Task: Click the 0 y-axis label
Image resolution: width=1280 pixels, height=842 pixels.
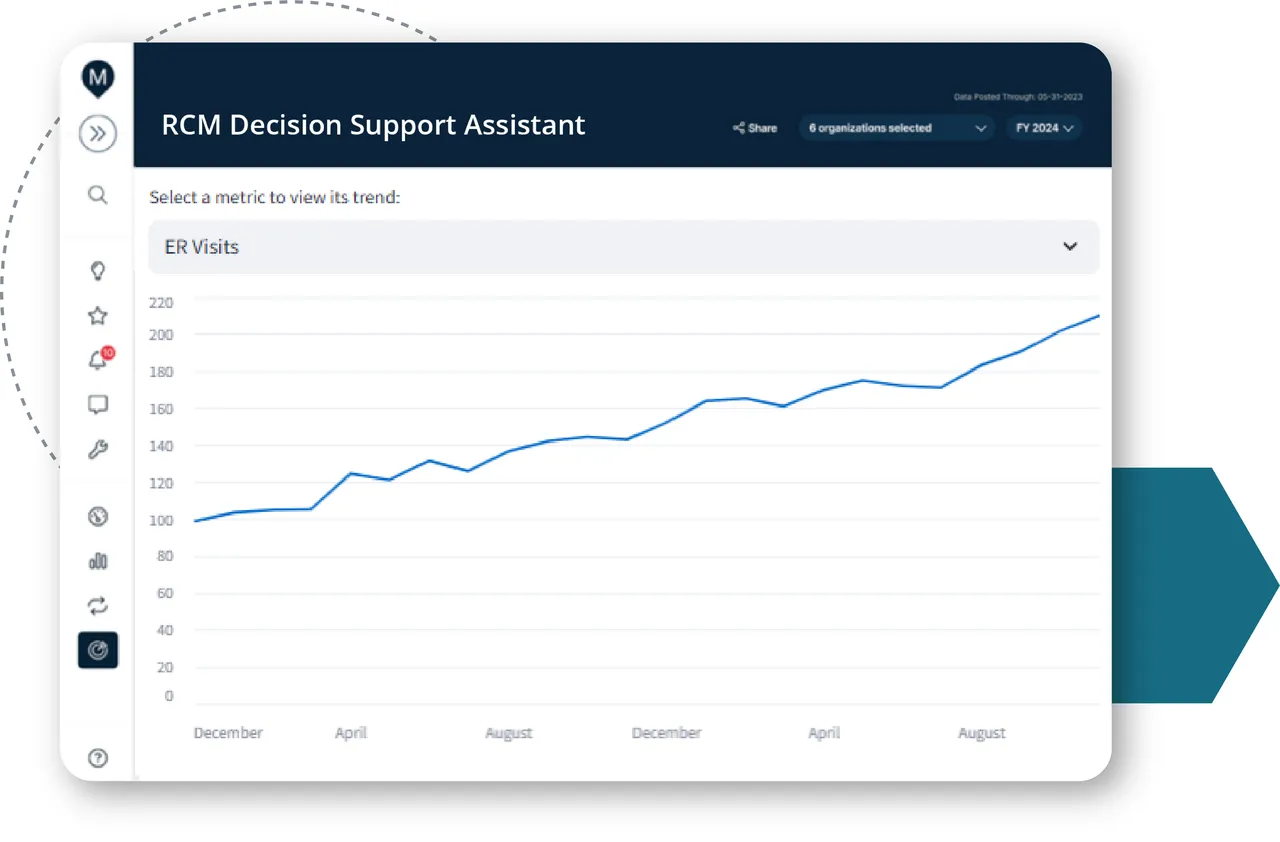Action: pos(169,696)
